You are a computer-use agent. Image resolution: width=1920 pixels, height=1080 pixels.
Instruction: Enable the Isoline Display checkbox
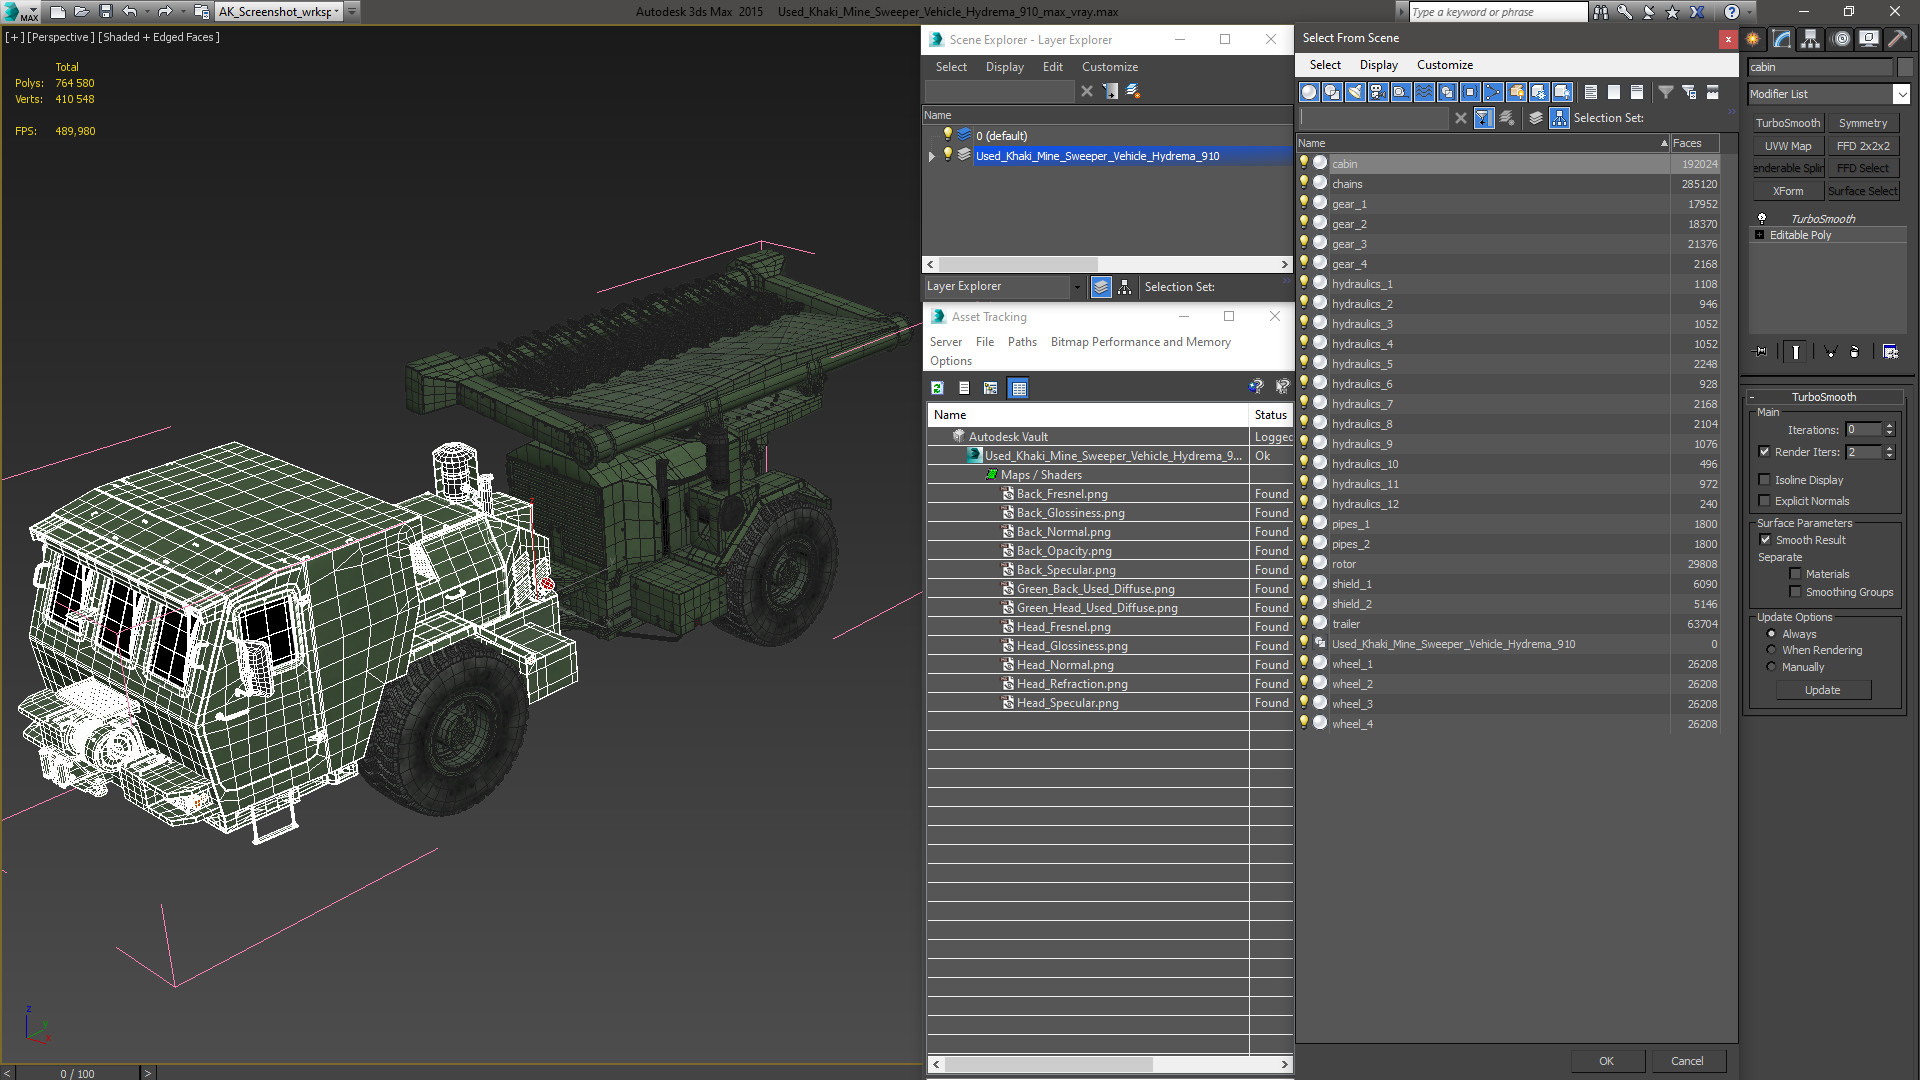click(x=1765, y=480)
